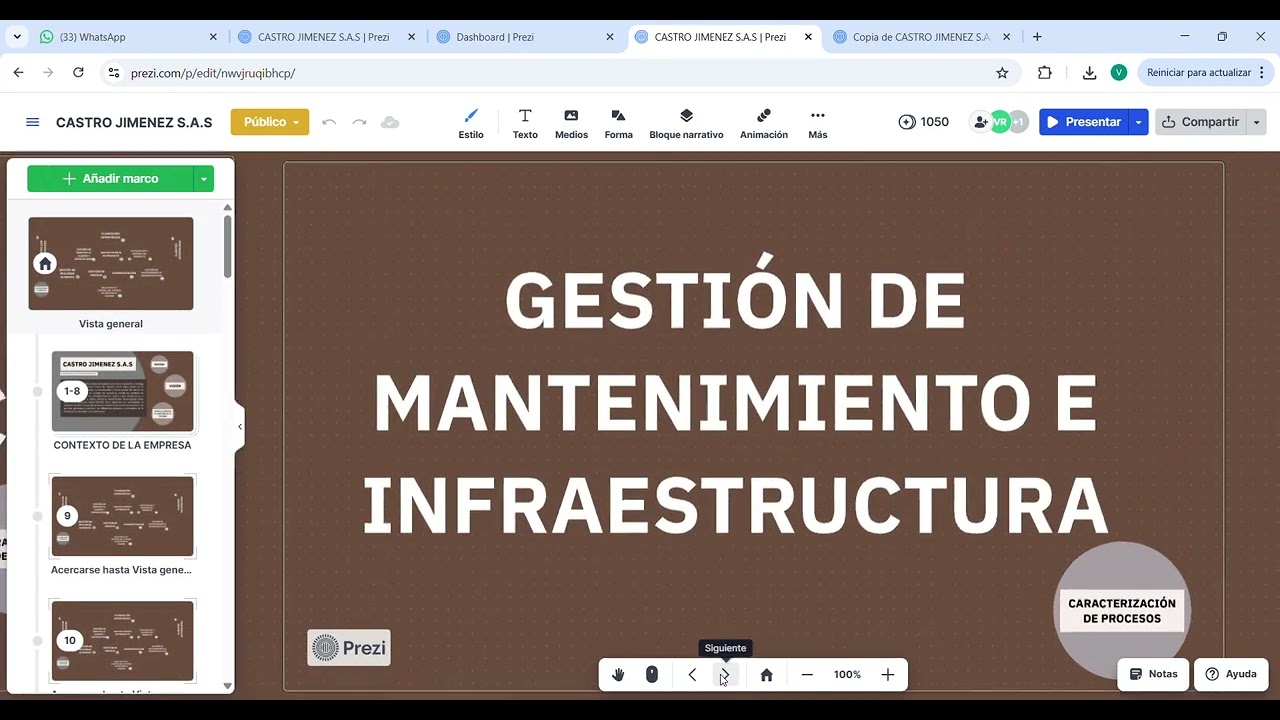Return to home overview

(x=766, y=675)
